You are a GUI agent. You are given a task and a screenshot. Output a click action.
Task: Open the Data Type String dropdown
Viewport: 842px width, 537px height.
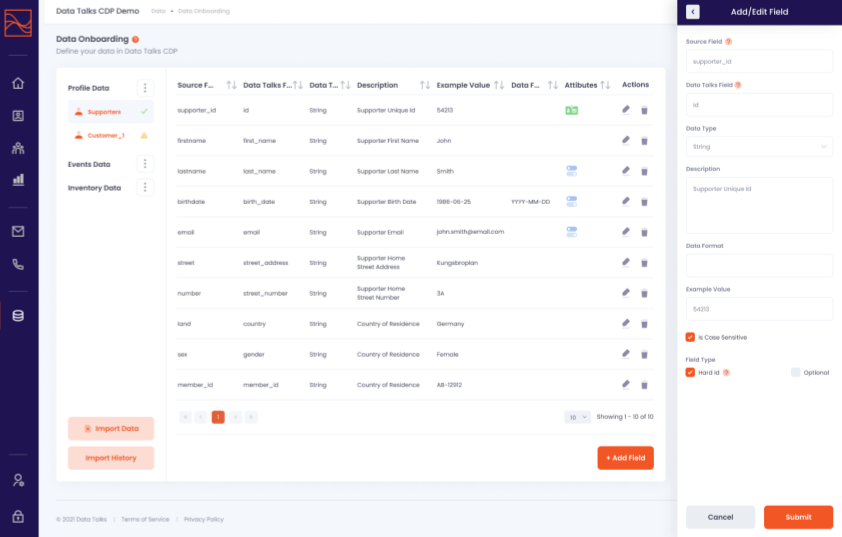tap(759, 147)
